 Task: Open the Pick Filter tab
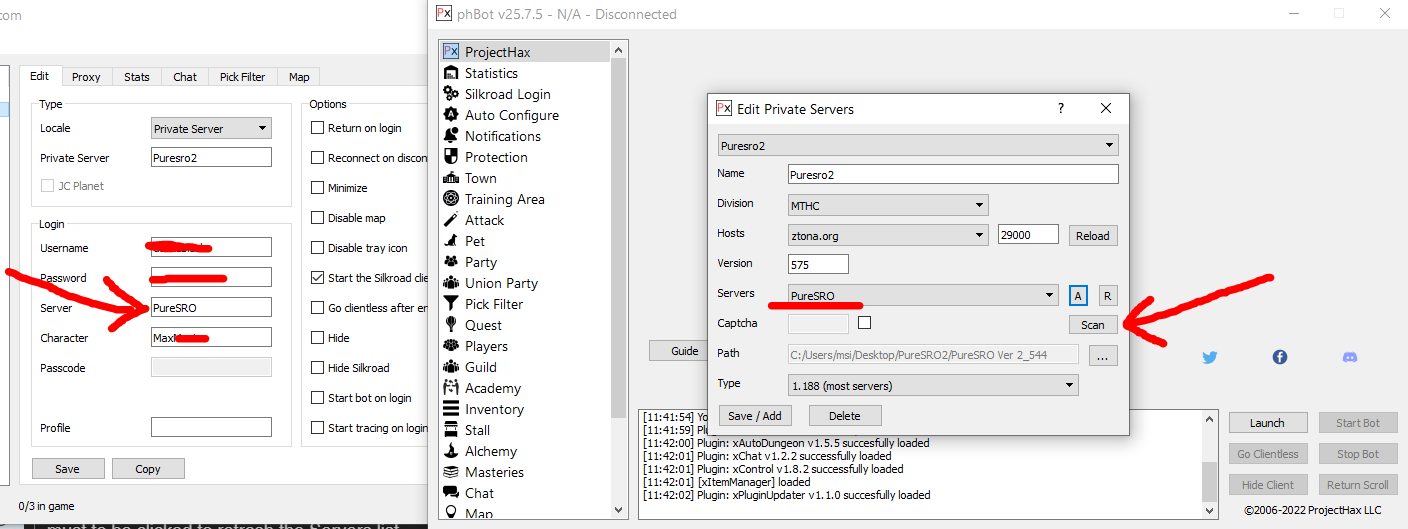point(243,77)
